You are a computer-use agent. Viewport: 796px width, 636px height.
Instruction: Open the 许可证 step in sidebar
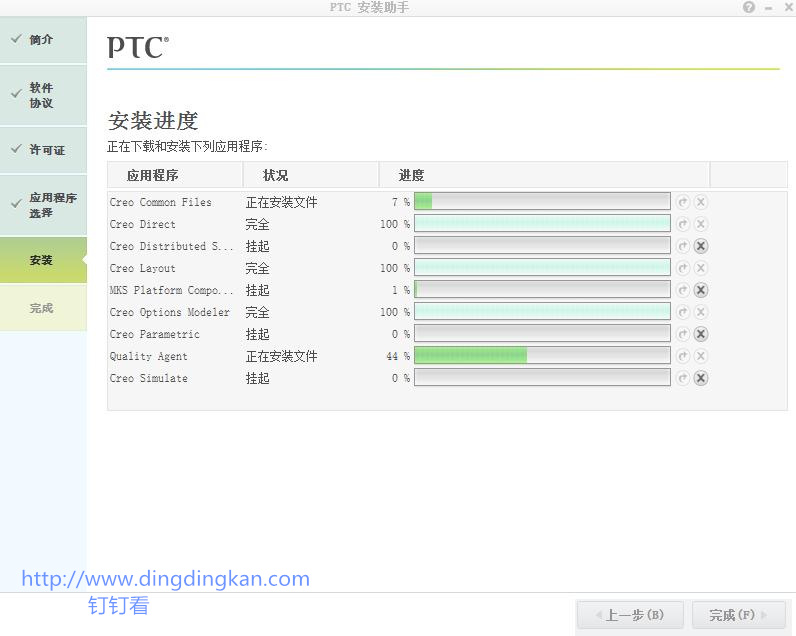click(43, 150)
